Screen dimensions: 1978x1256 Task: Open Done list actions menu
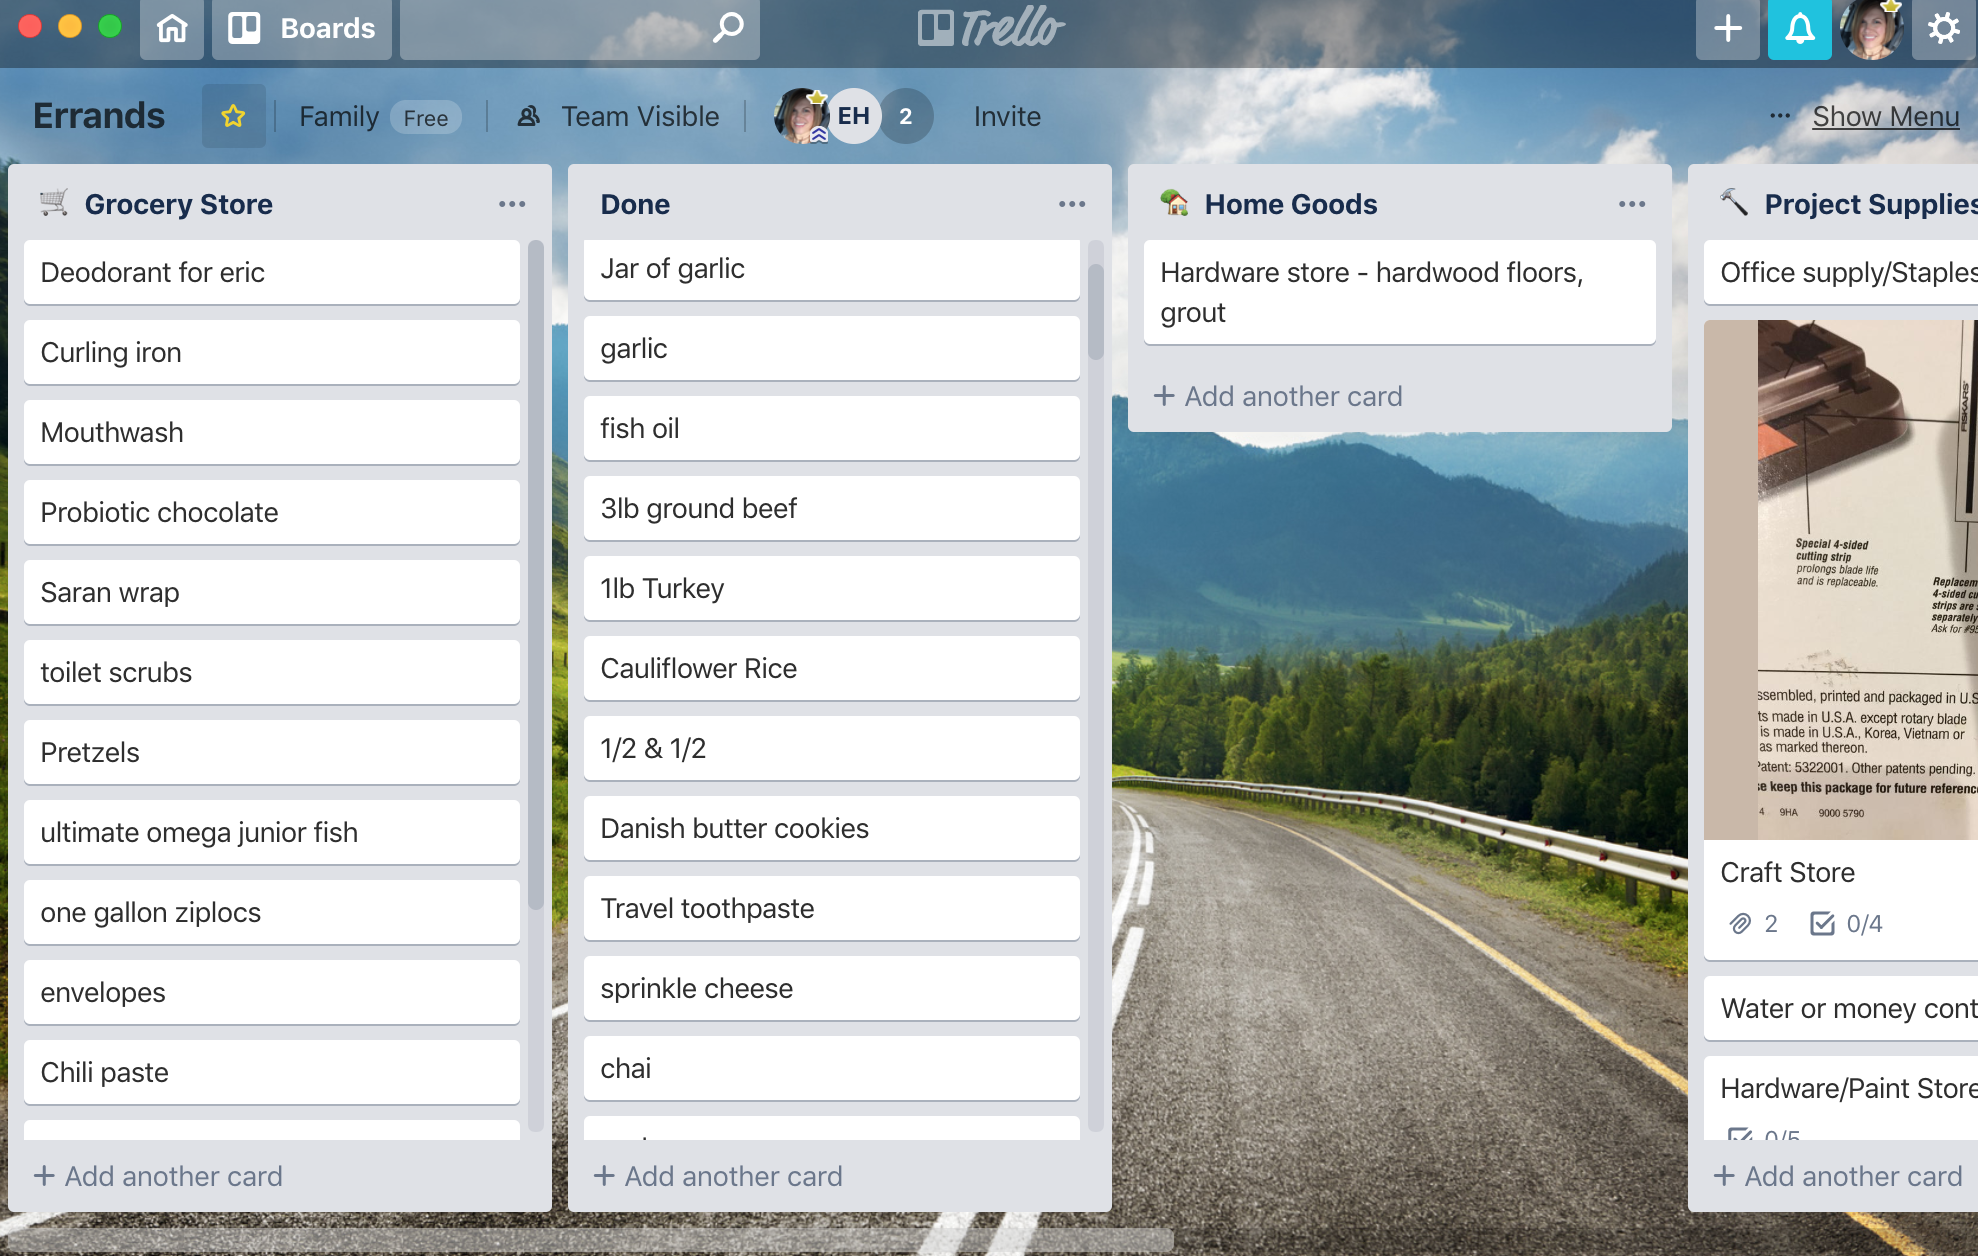coord(1072,204)
